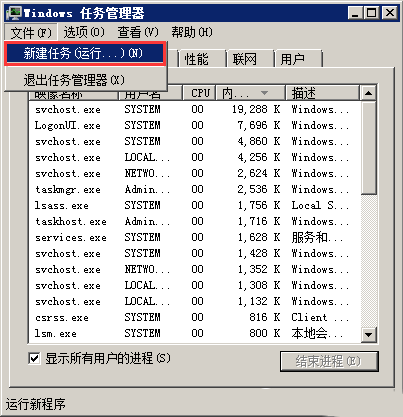Select svchost.exe row using 1,308 K
The height and width of the screenshot is (417, 403).
pyautogui.click(x=195, y=285)
